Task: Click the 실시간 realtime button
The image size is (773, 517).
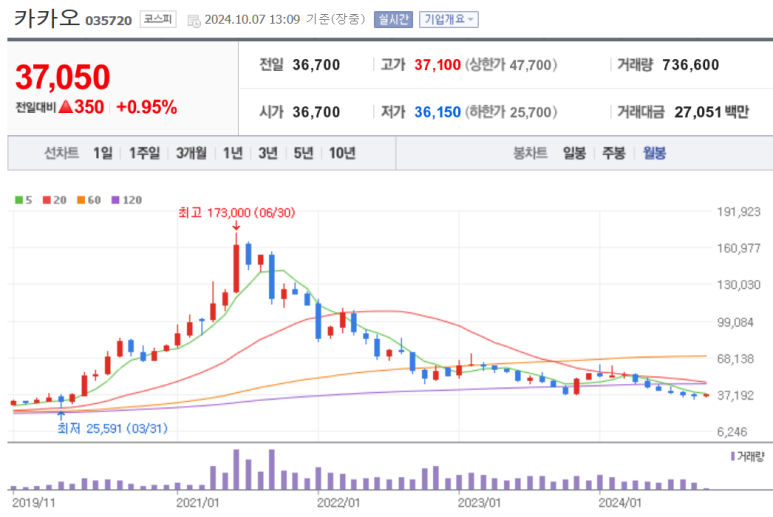Action: [x=393, y=19]
